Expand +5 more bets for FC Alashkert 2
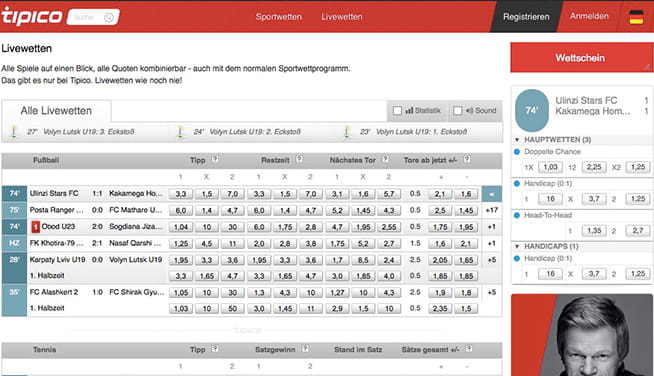654x376 pixels. 492,292
